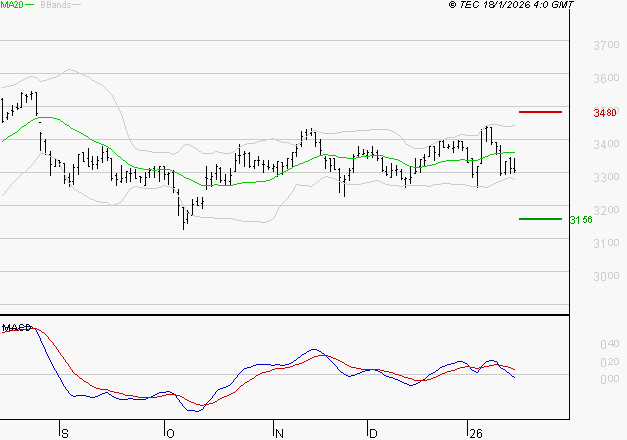Image resolution: width=627 pixels, height=440 pixels.
Task: Click the 26 year axis marker
Action: click(476, 434)
